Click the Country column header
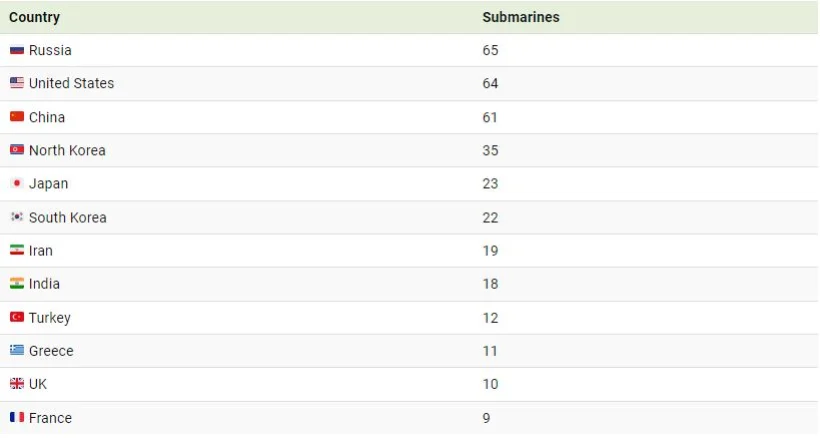 34,17
